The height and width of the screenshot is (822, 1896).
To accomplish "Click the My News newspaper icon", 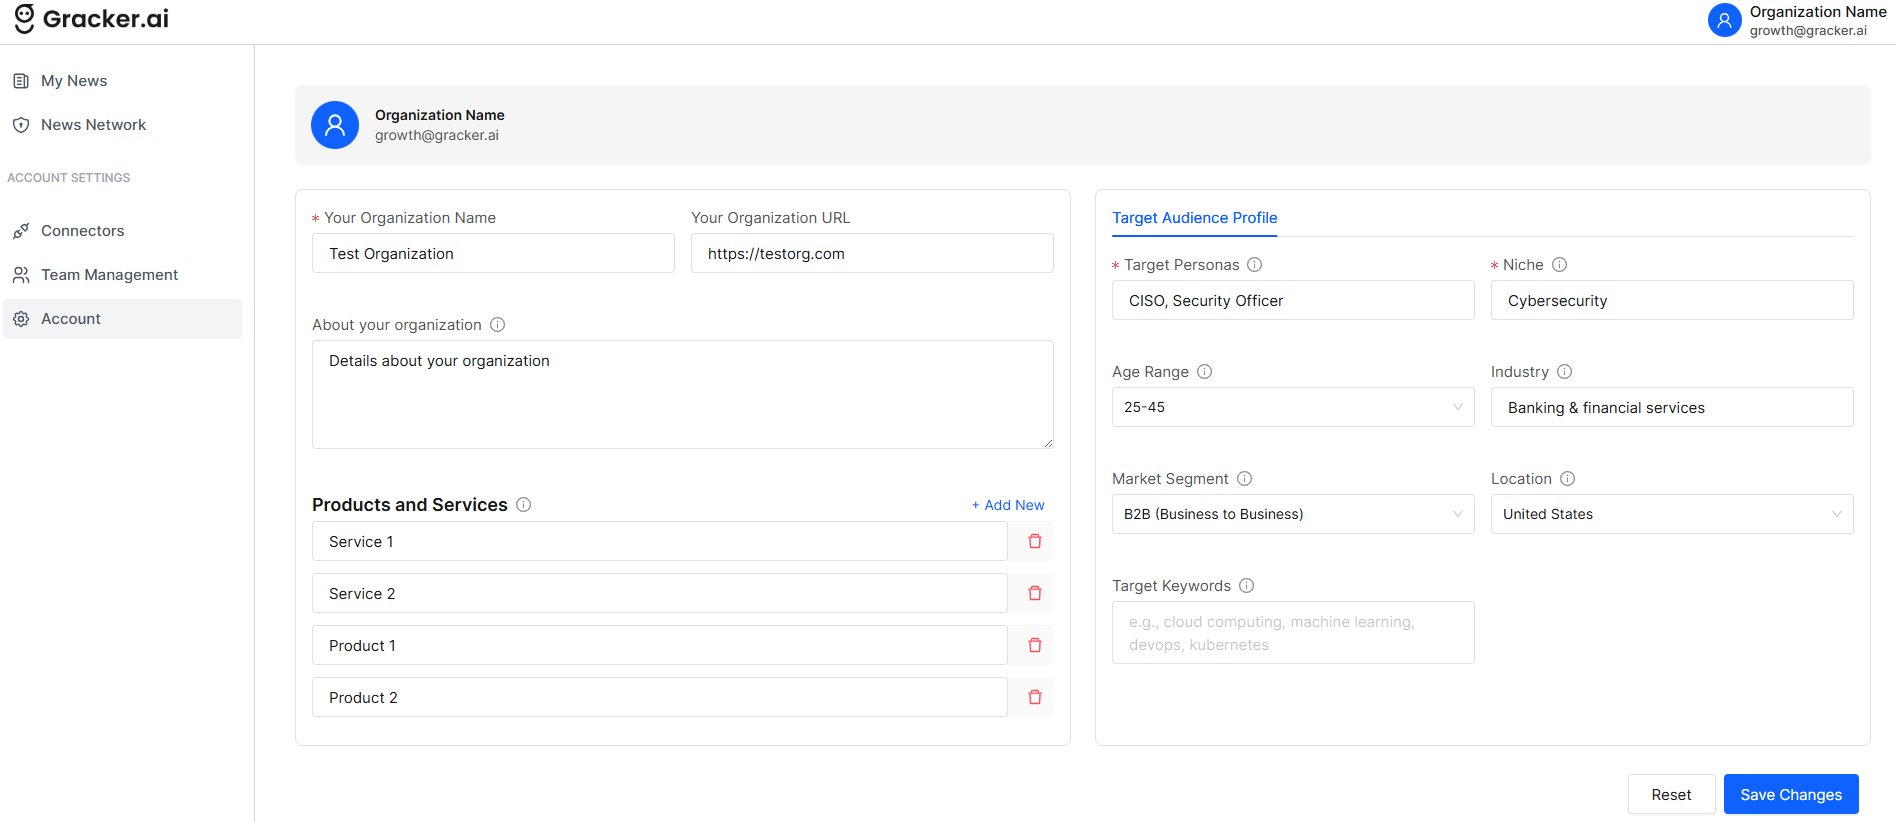I will click(21, 81).
